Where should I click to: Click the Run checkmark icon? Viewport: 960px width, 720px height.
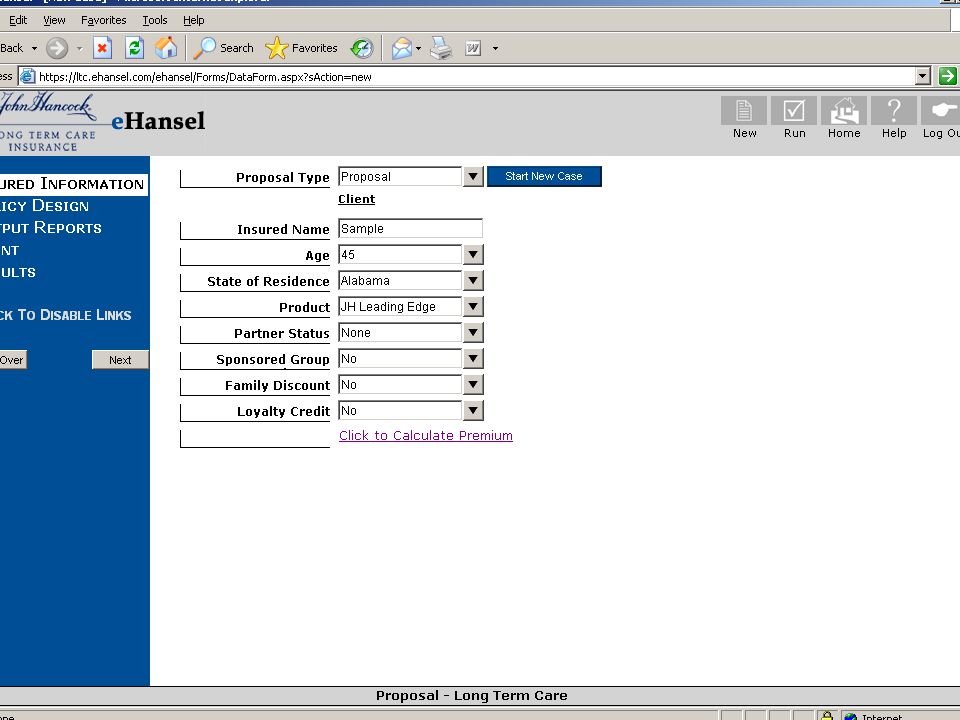(794, 111)
